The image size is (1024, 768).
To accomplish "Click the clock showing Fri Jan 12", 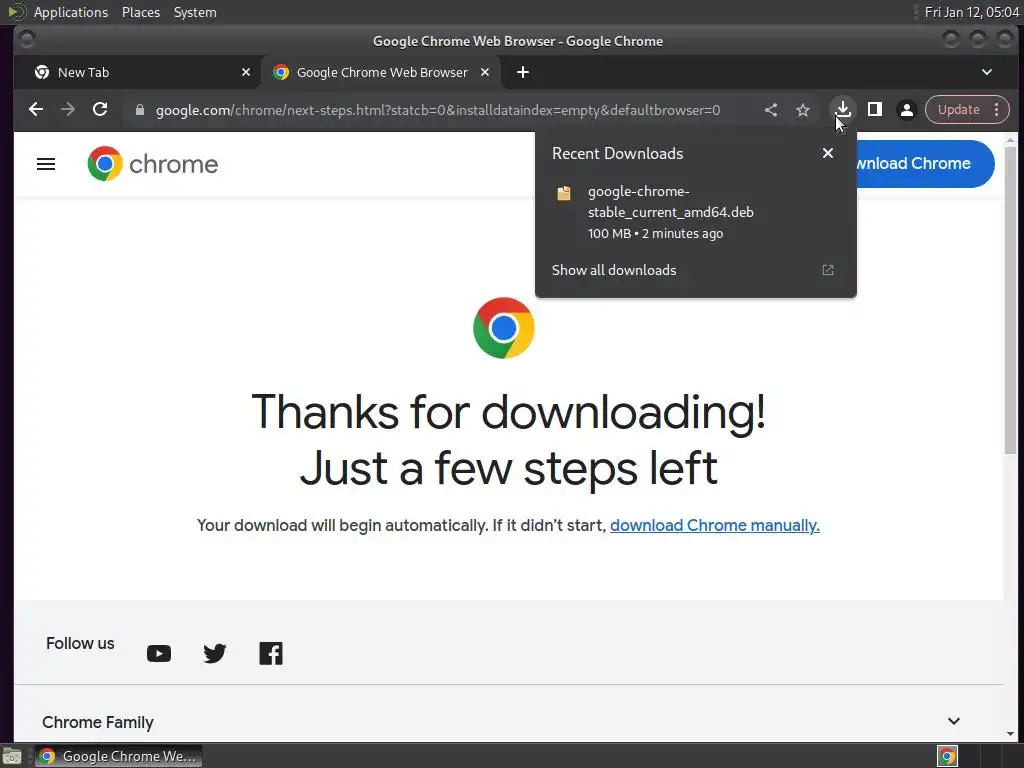I will (x=972, y=12).
